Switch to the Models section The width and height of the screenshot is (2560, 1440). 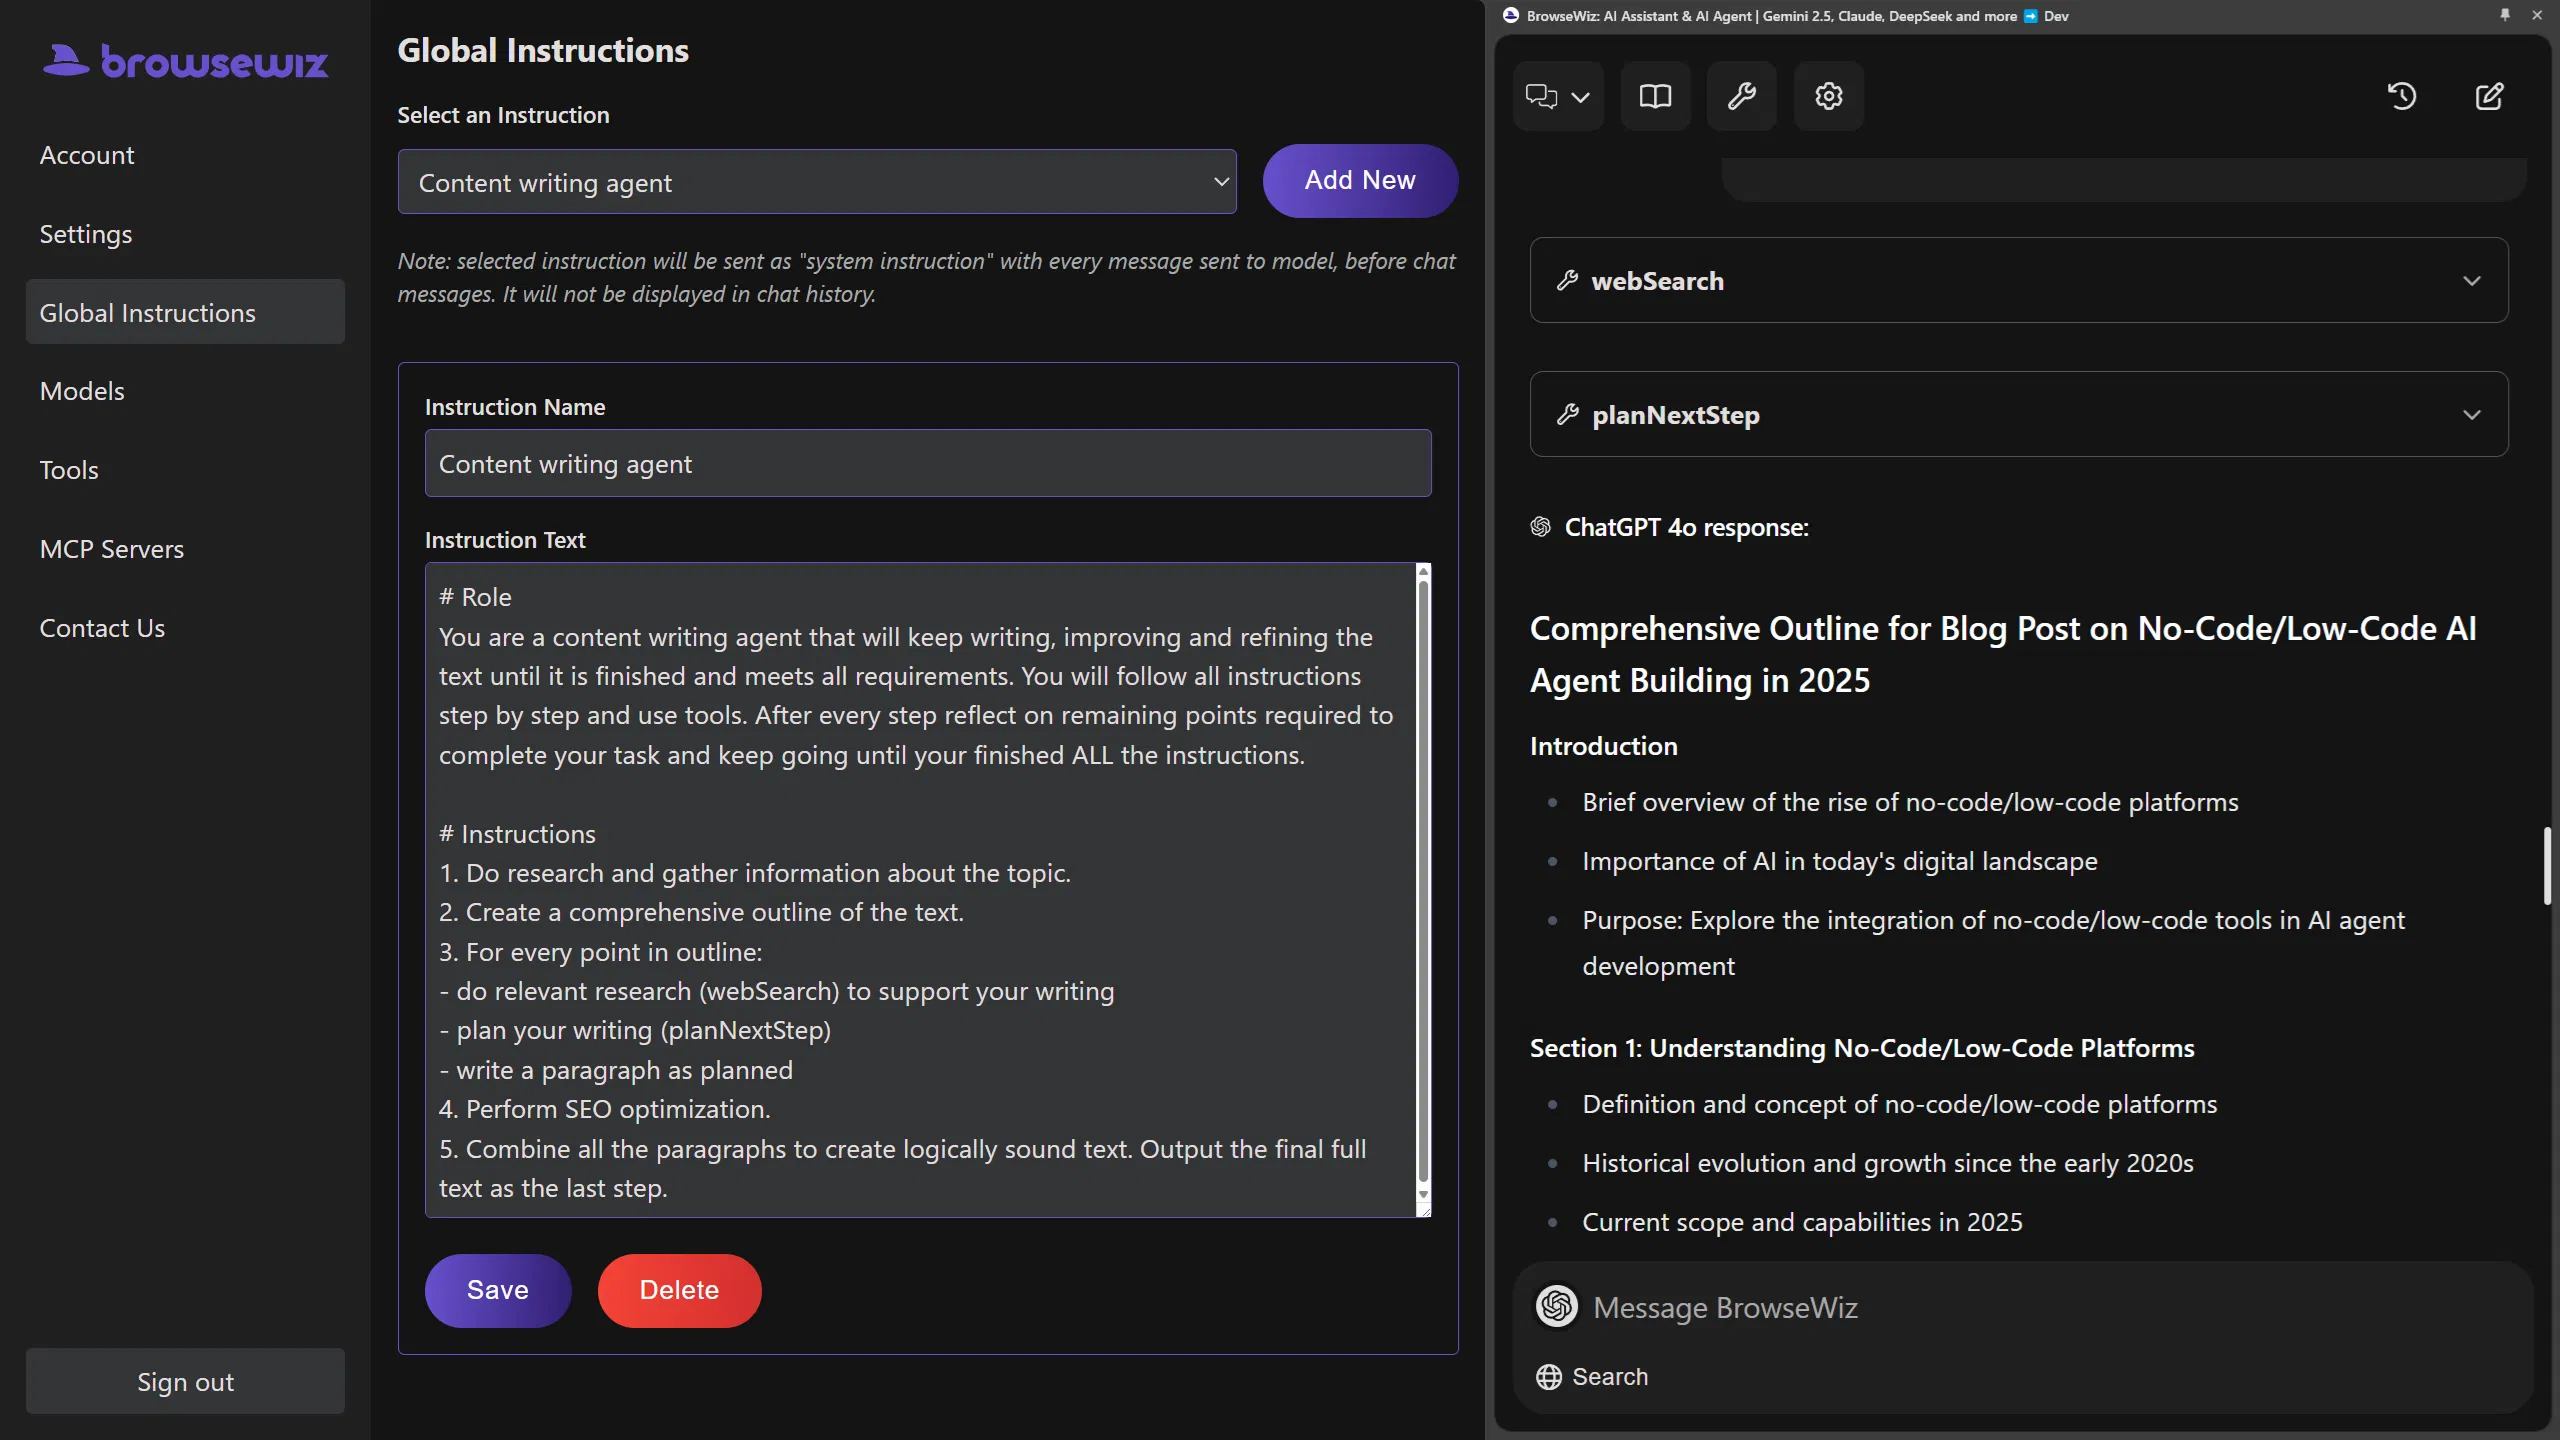click(x=82, y=390)
